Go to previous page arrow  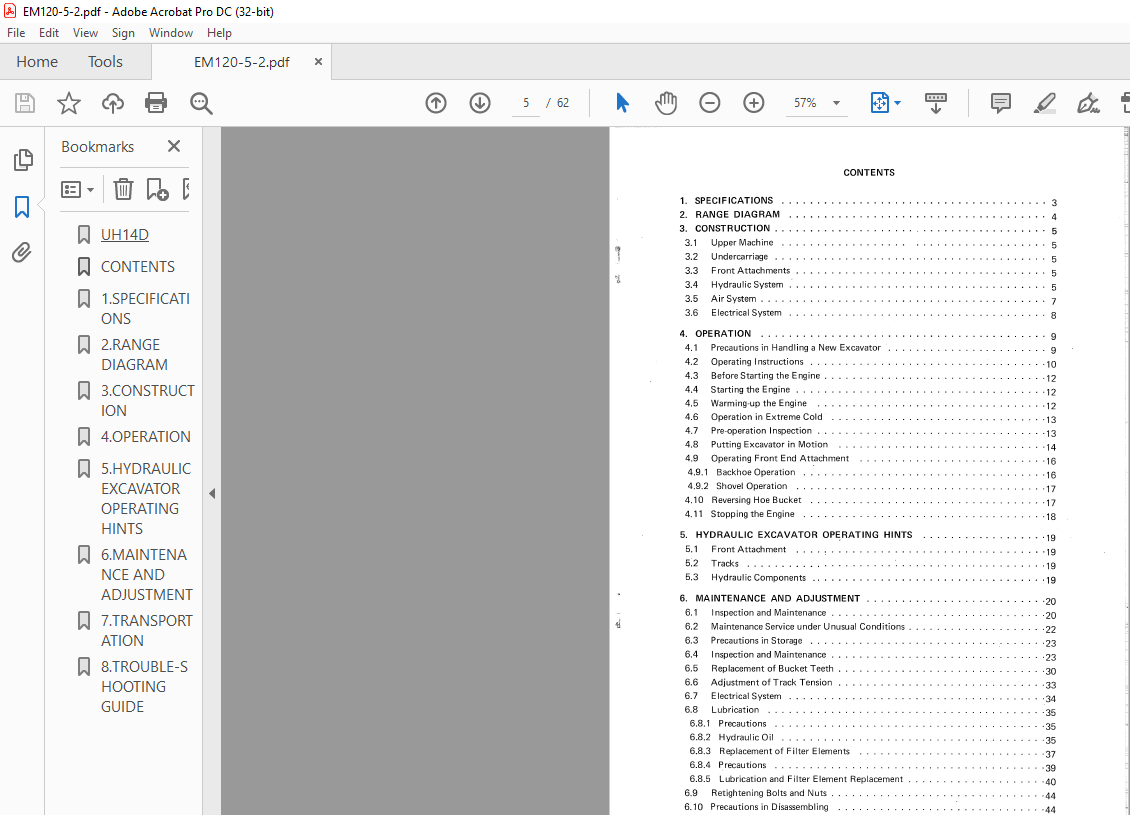(x=436, y=103)
